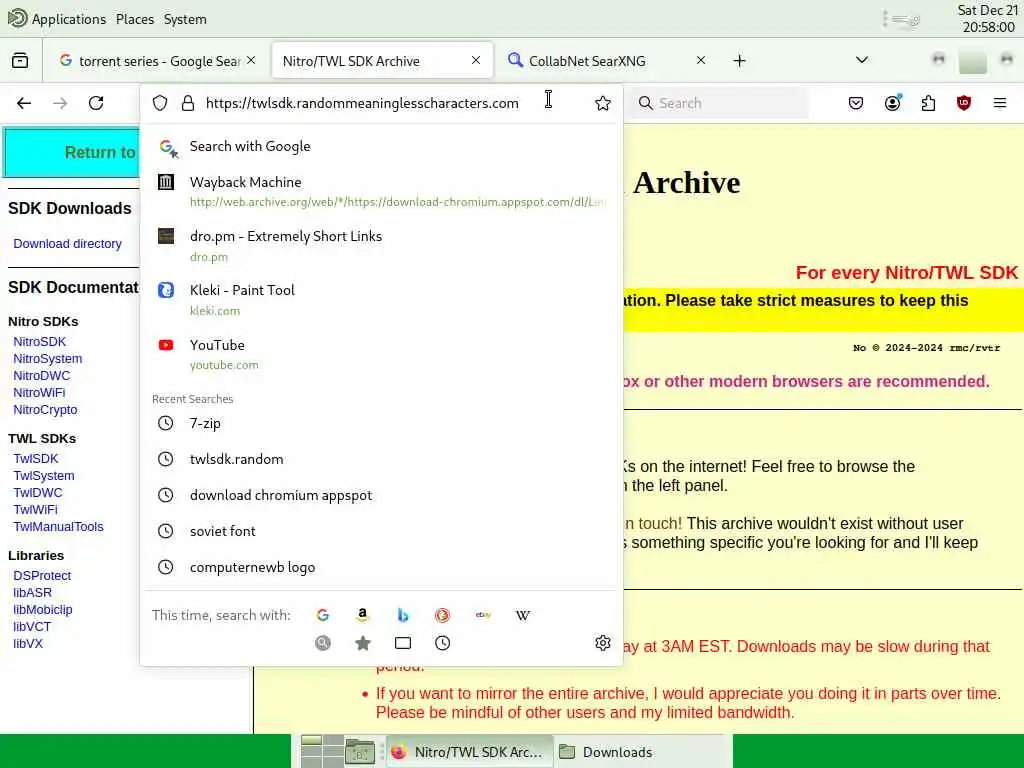Click the toolbar Search box
The width and height of the screenshot is (1024, 768).
[x=718, y=103]
